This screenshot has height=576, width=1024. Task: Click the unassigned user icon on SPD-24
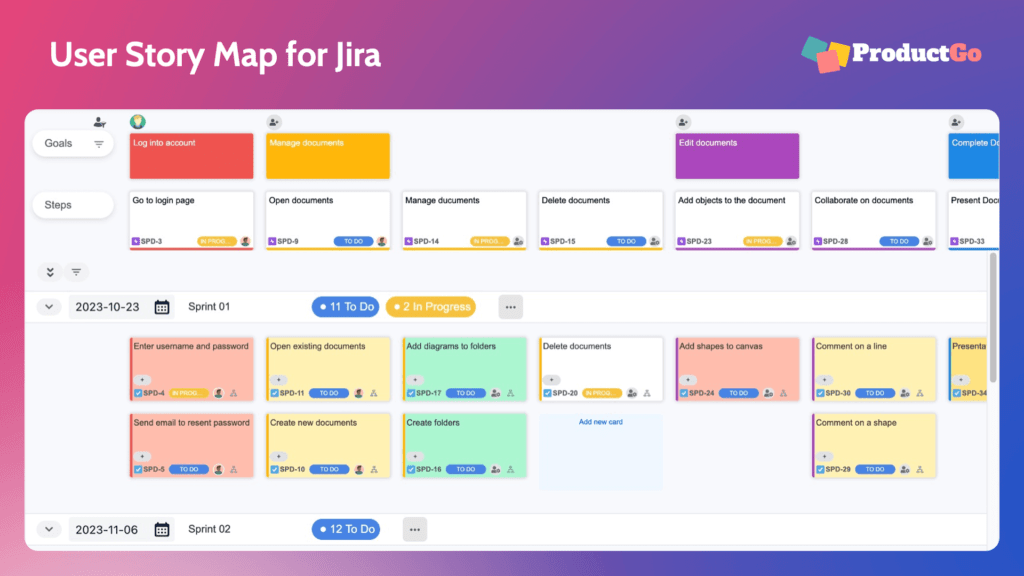coord(768,393)
